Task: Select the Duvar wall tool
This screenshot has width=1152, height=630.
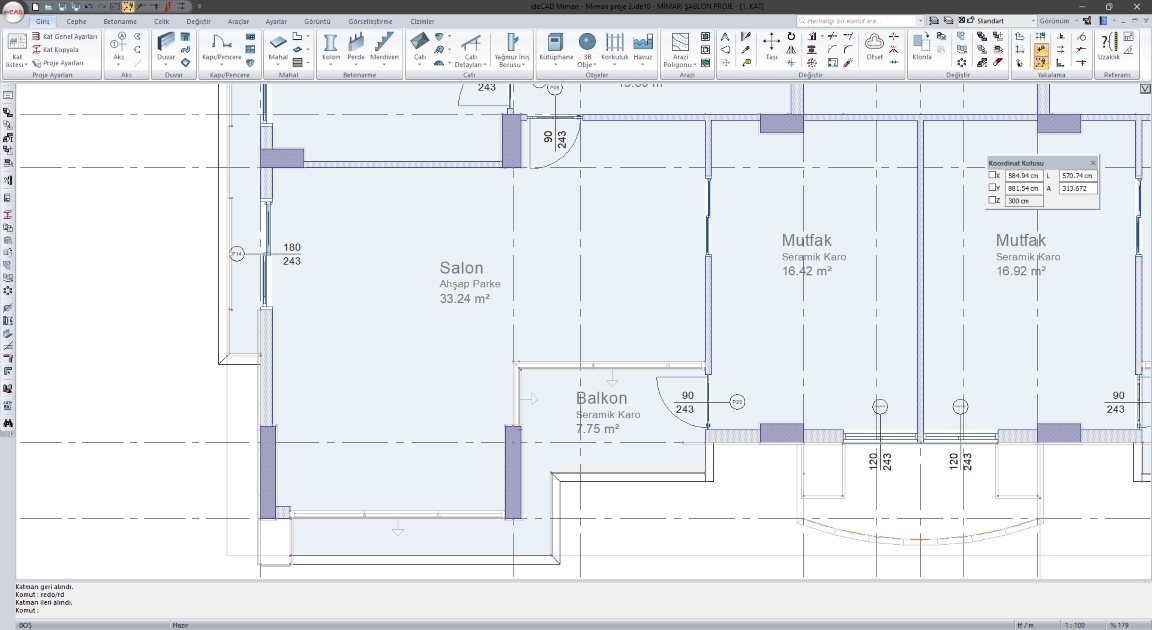Action: click(x=165, y=45)
